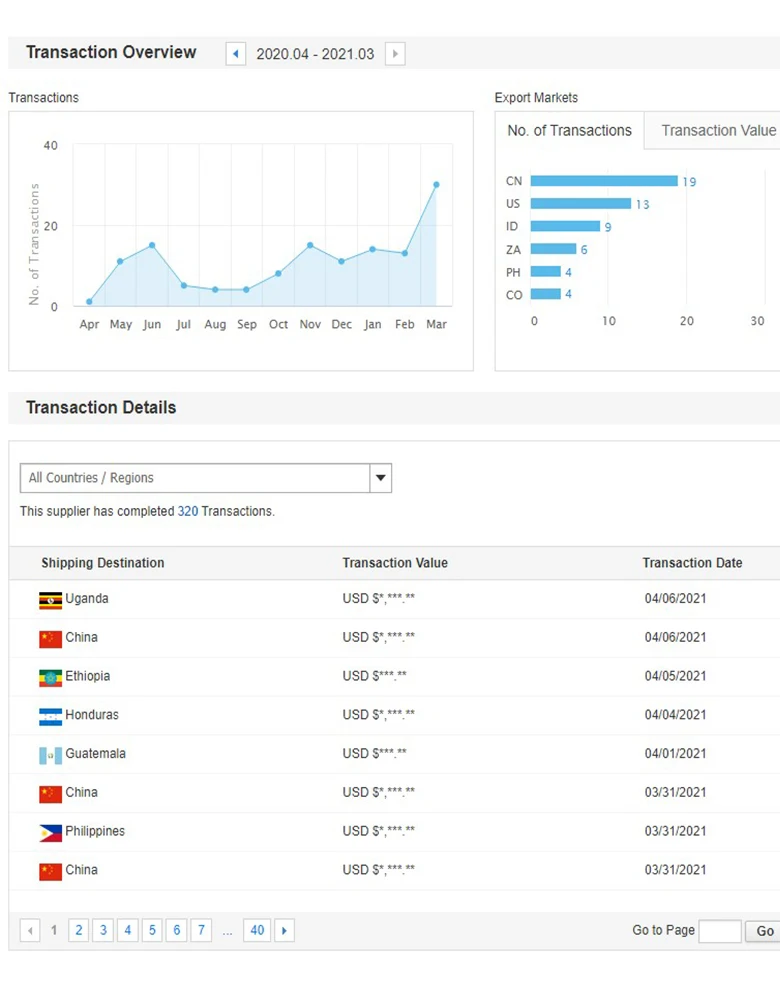Open page 2 of transaction details
780x996 pixels.
point(78,931)
